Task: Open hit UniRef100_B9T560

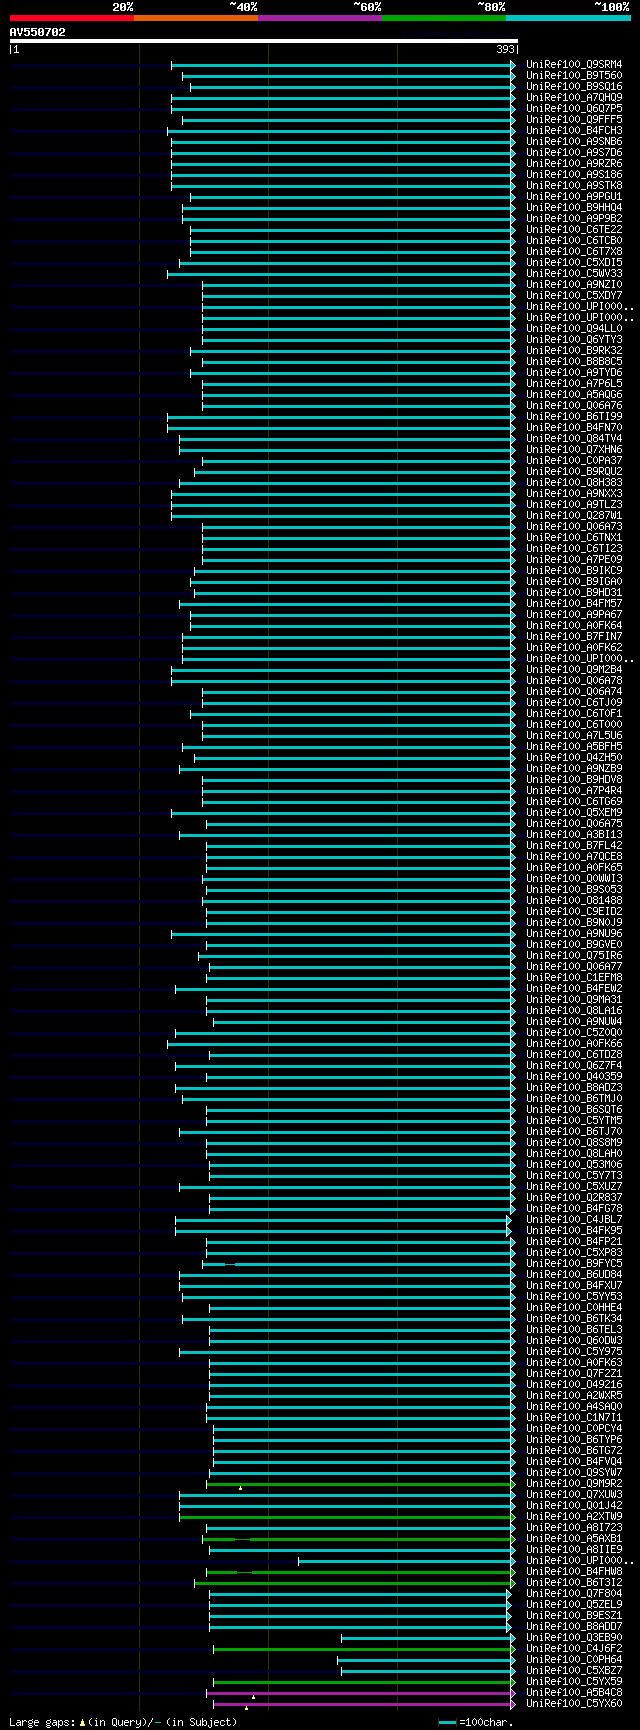Action: pyautogui.click(x=574, y=76)
